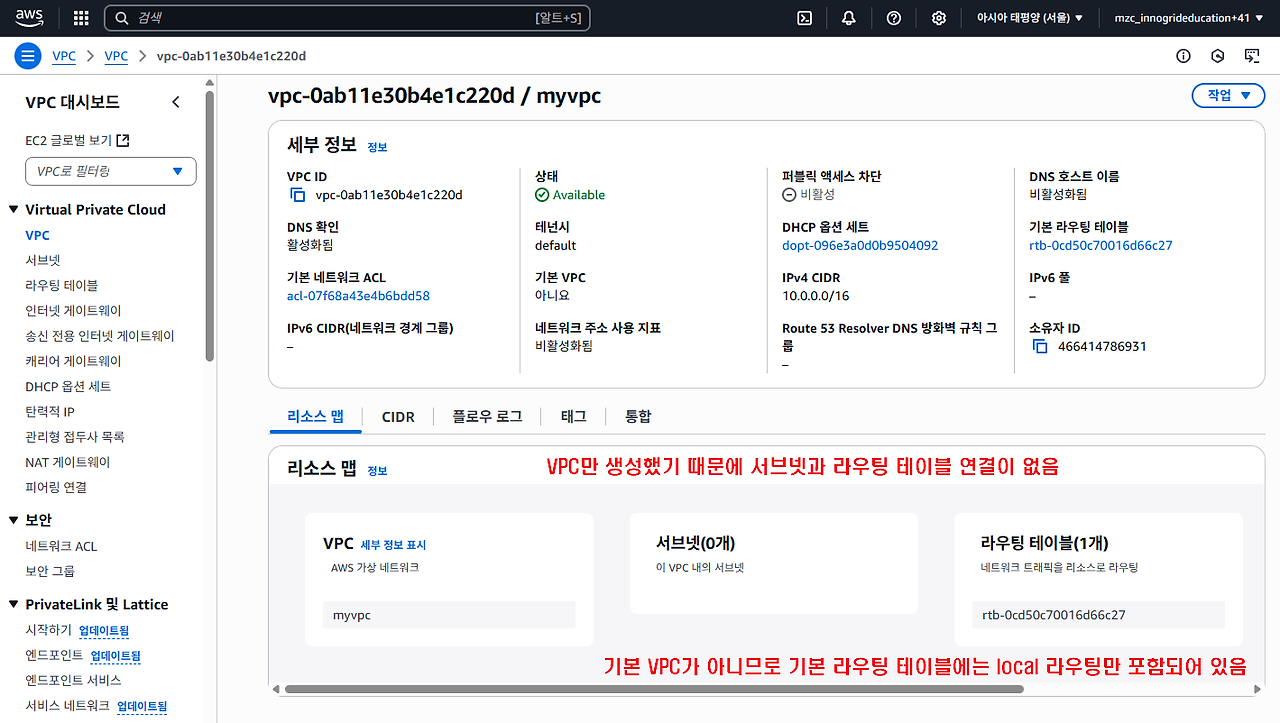Open the help question mark menu

pos(894,18)
